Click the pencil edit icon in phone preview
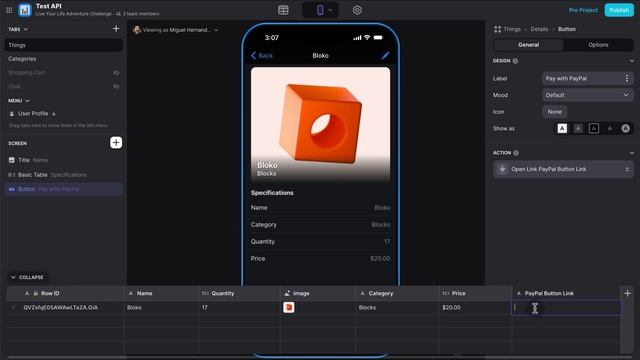The image size is (640, 360). click(x=385, y=56)
